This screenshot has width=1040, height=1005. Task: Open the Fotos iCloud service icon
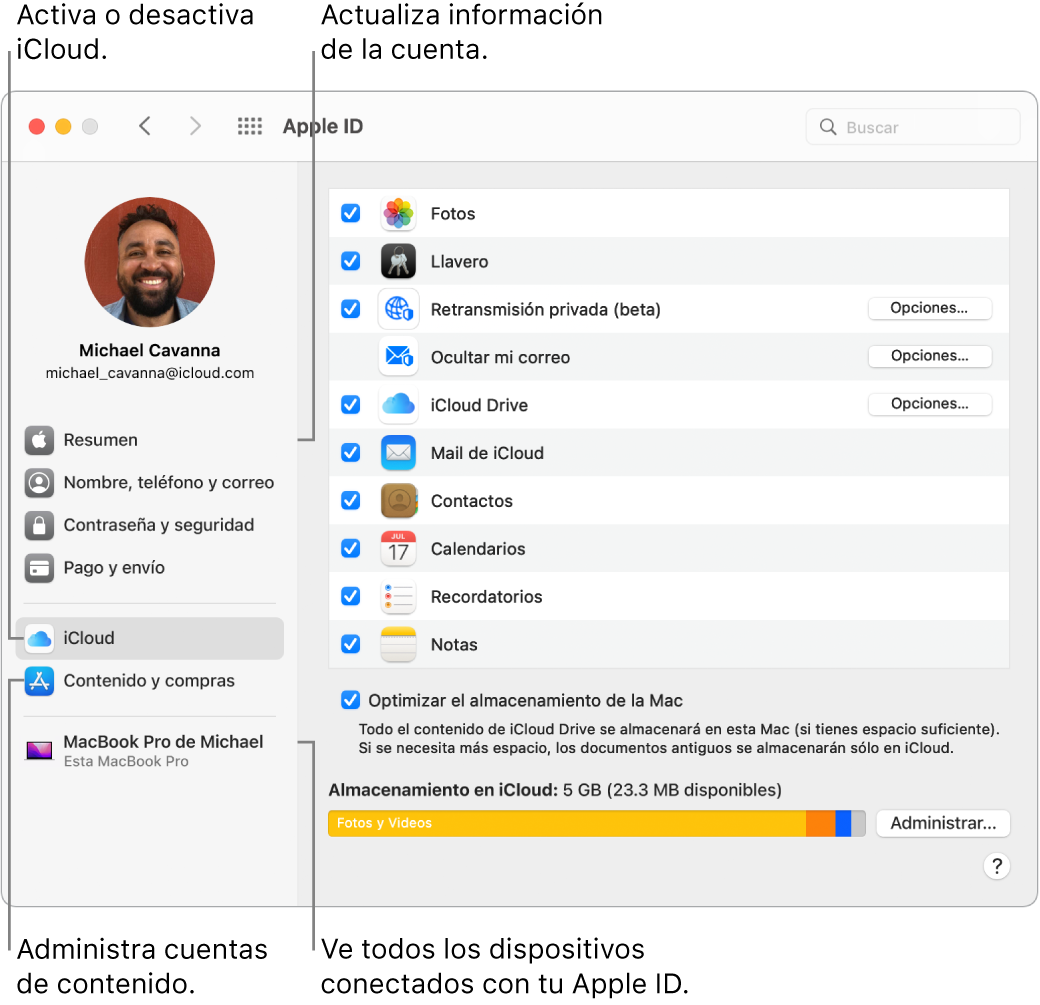pyautogui.click(x=398, y=213)
